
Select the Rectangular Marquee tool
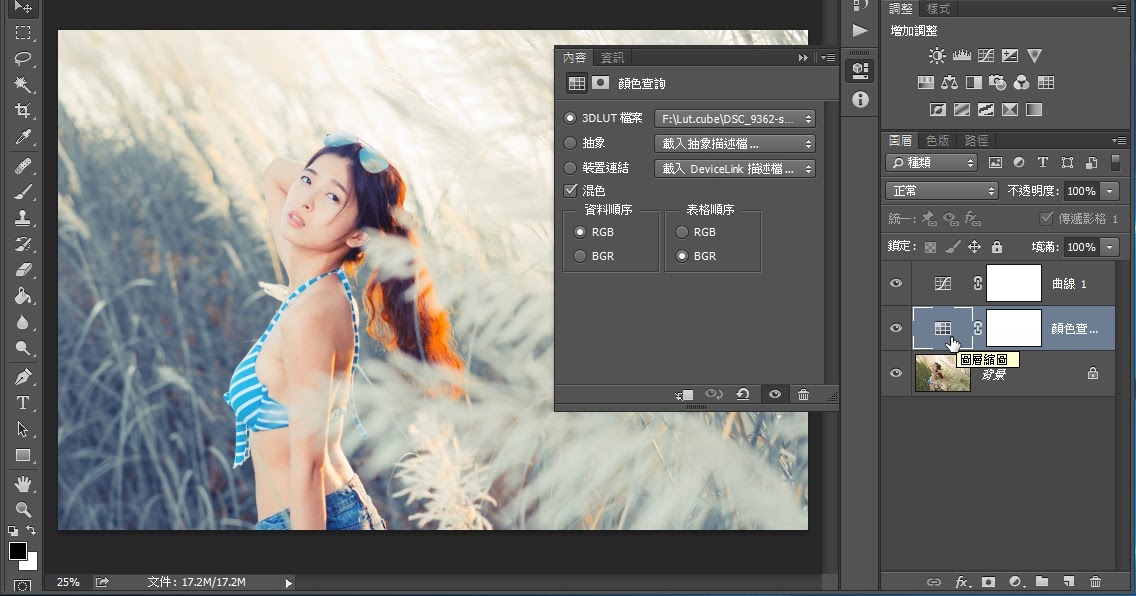[x=23, y=33]
